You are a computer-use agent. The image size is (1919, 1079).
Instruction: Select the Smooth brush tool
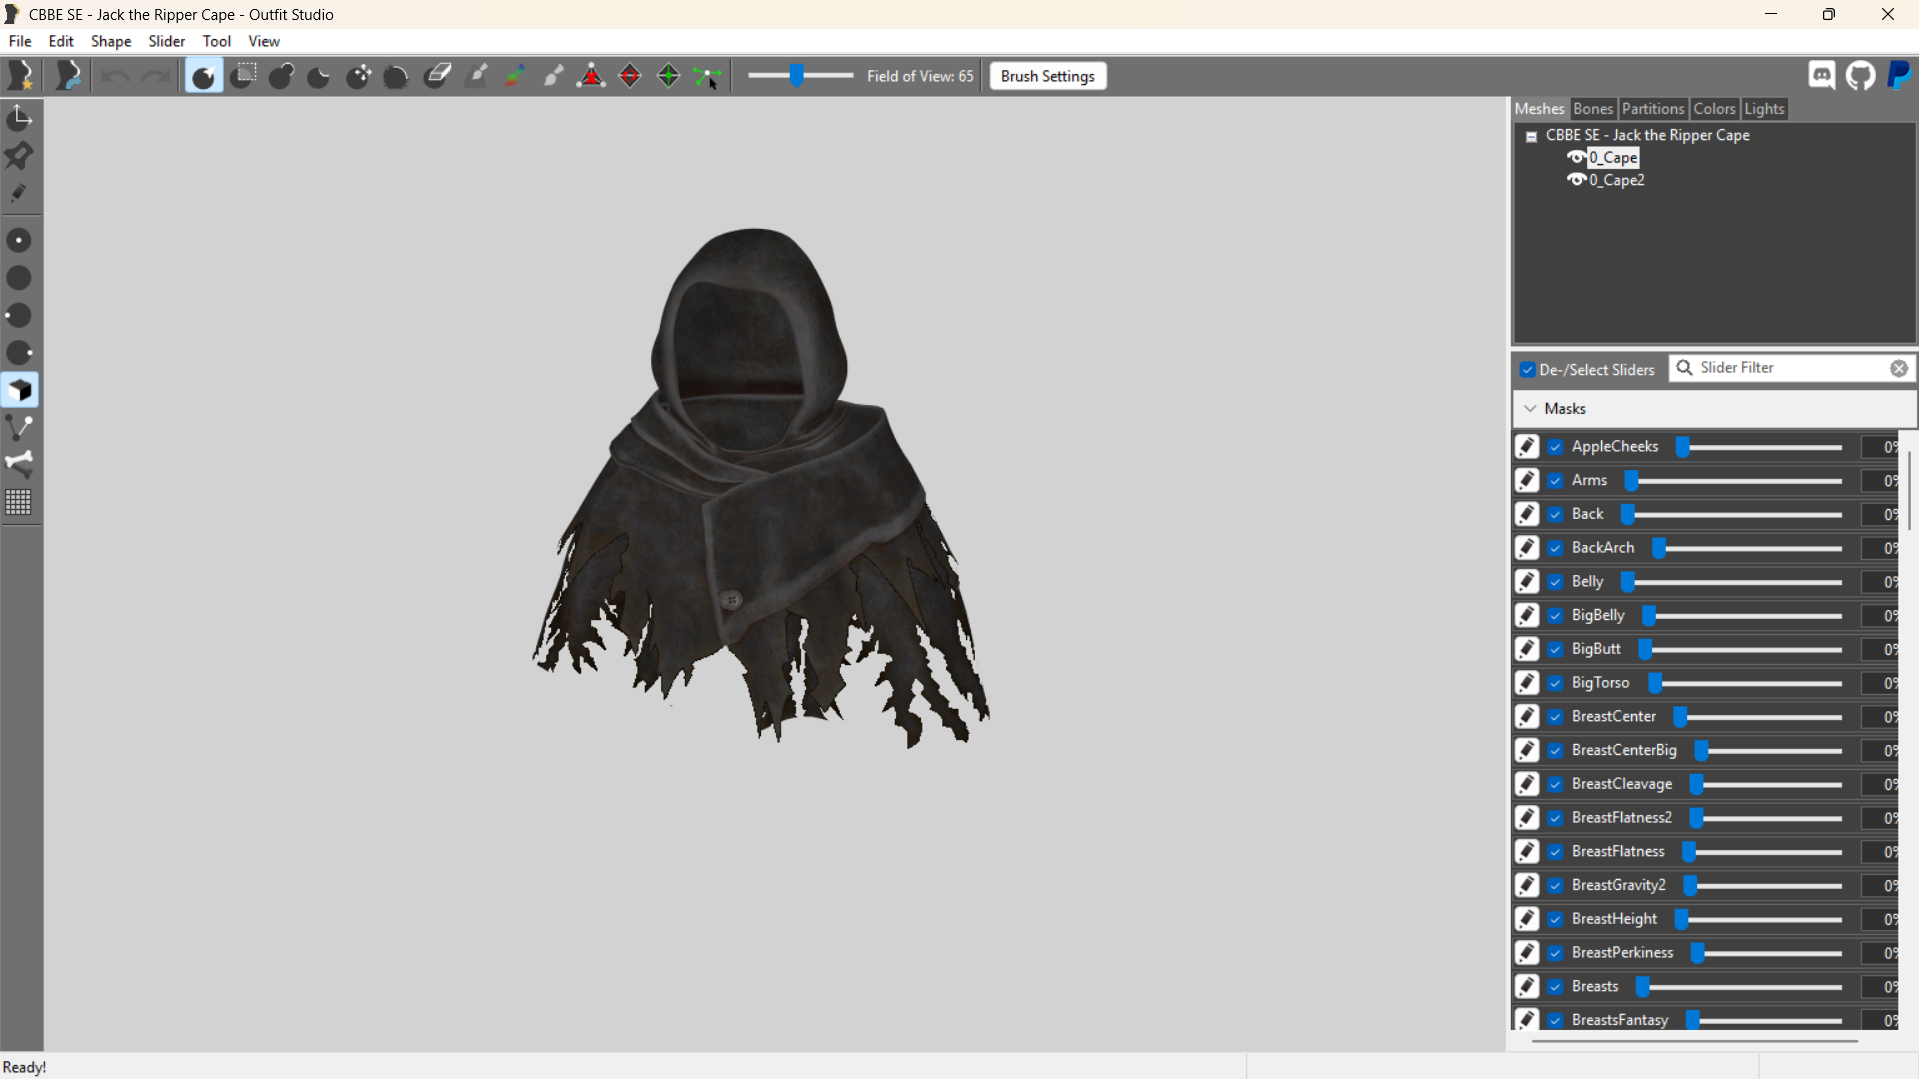click(397, 76)
